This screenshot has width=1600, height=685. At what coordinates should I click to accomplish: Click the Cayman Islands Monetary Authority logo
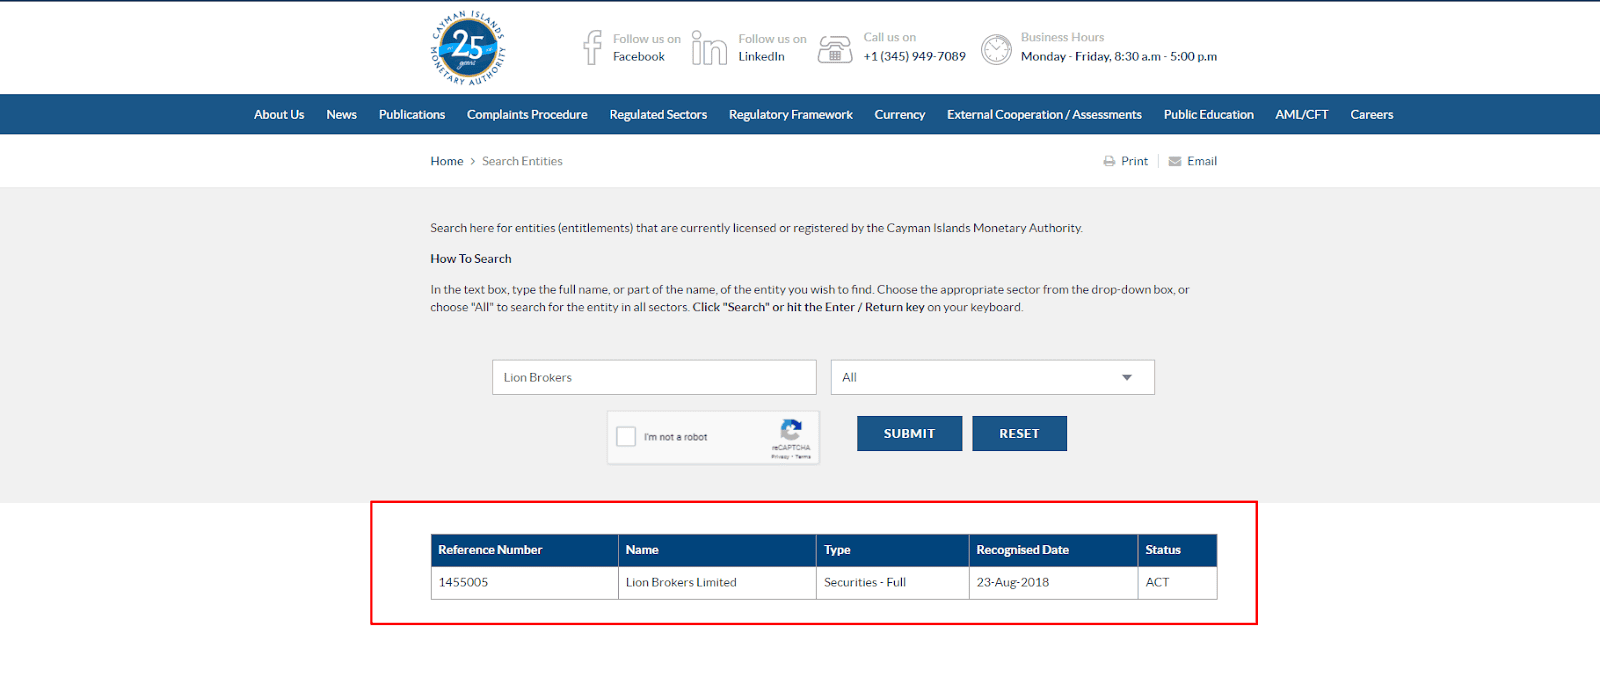pos(468,48)
